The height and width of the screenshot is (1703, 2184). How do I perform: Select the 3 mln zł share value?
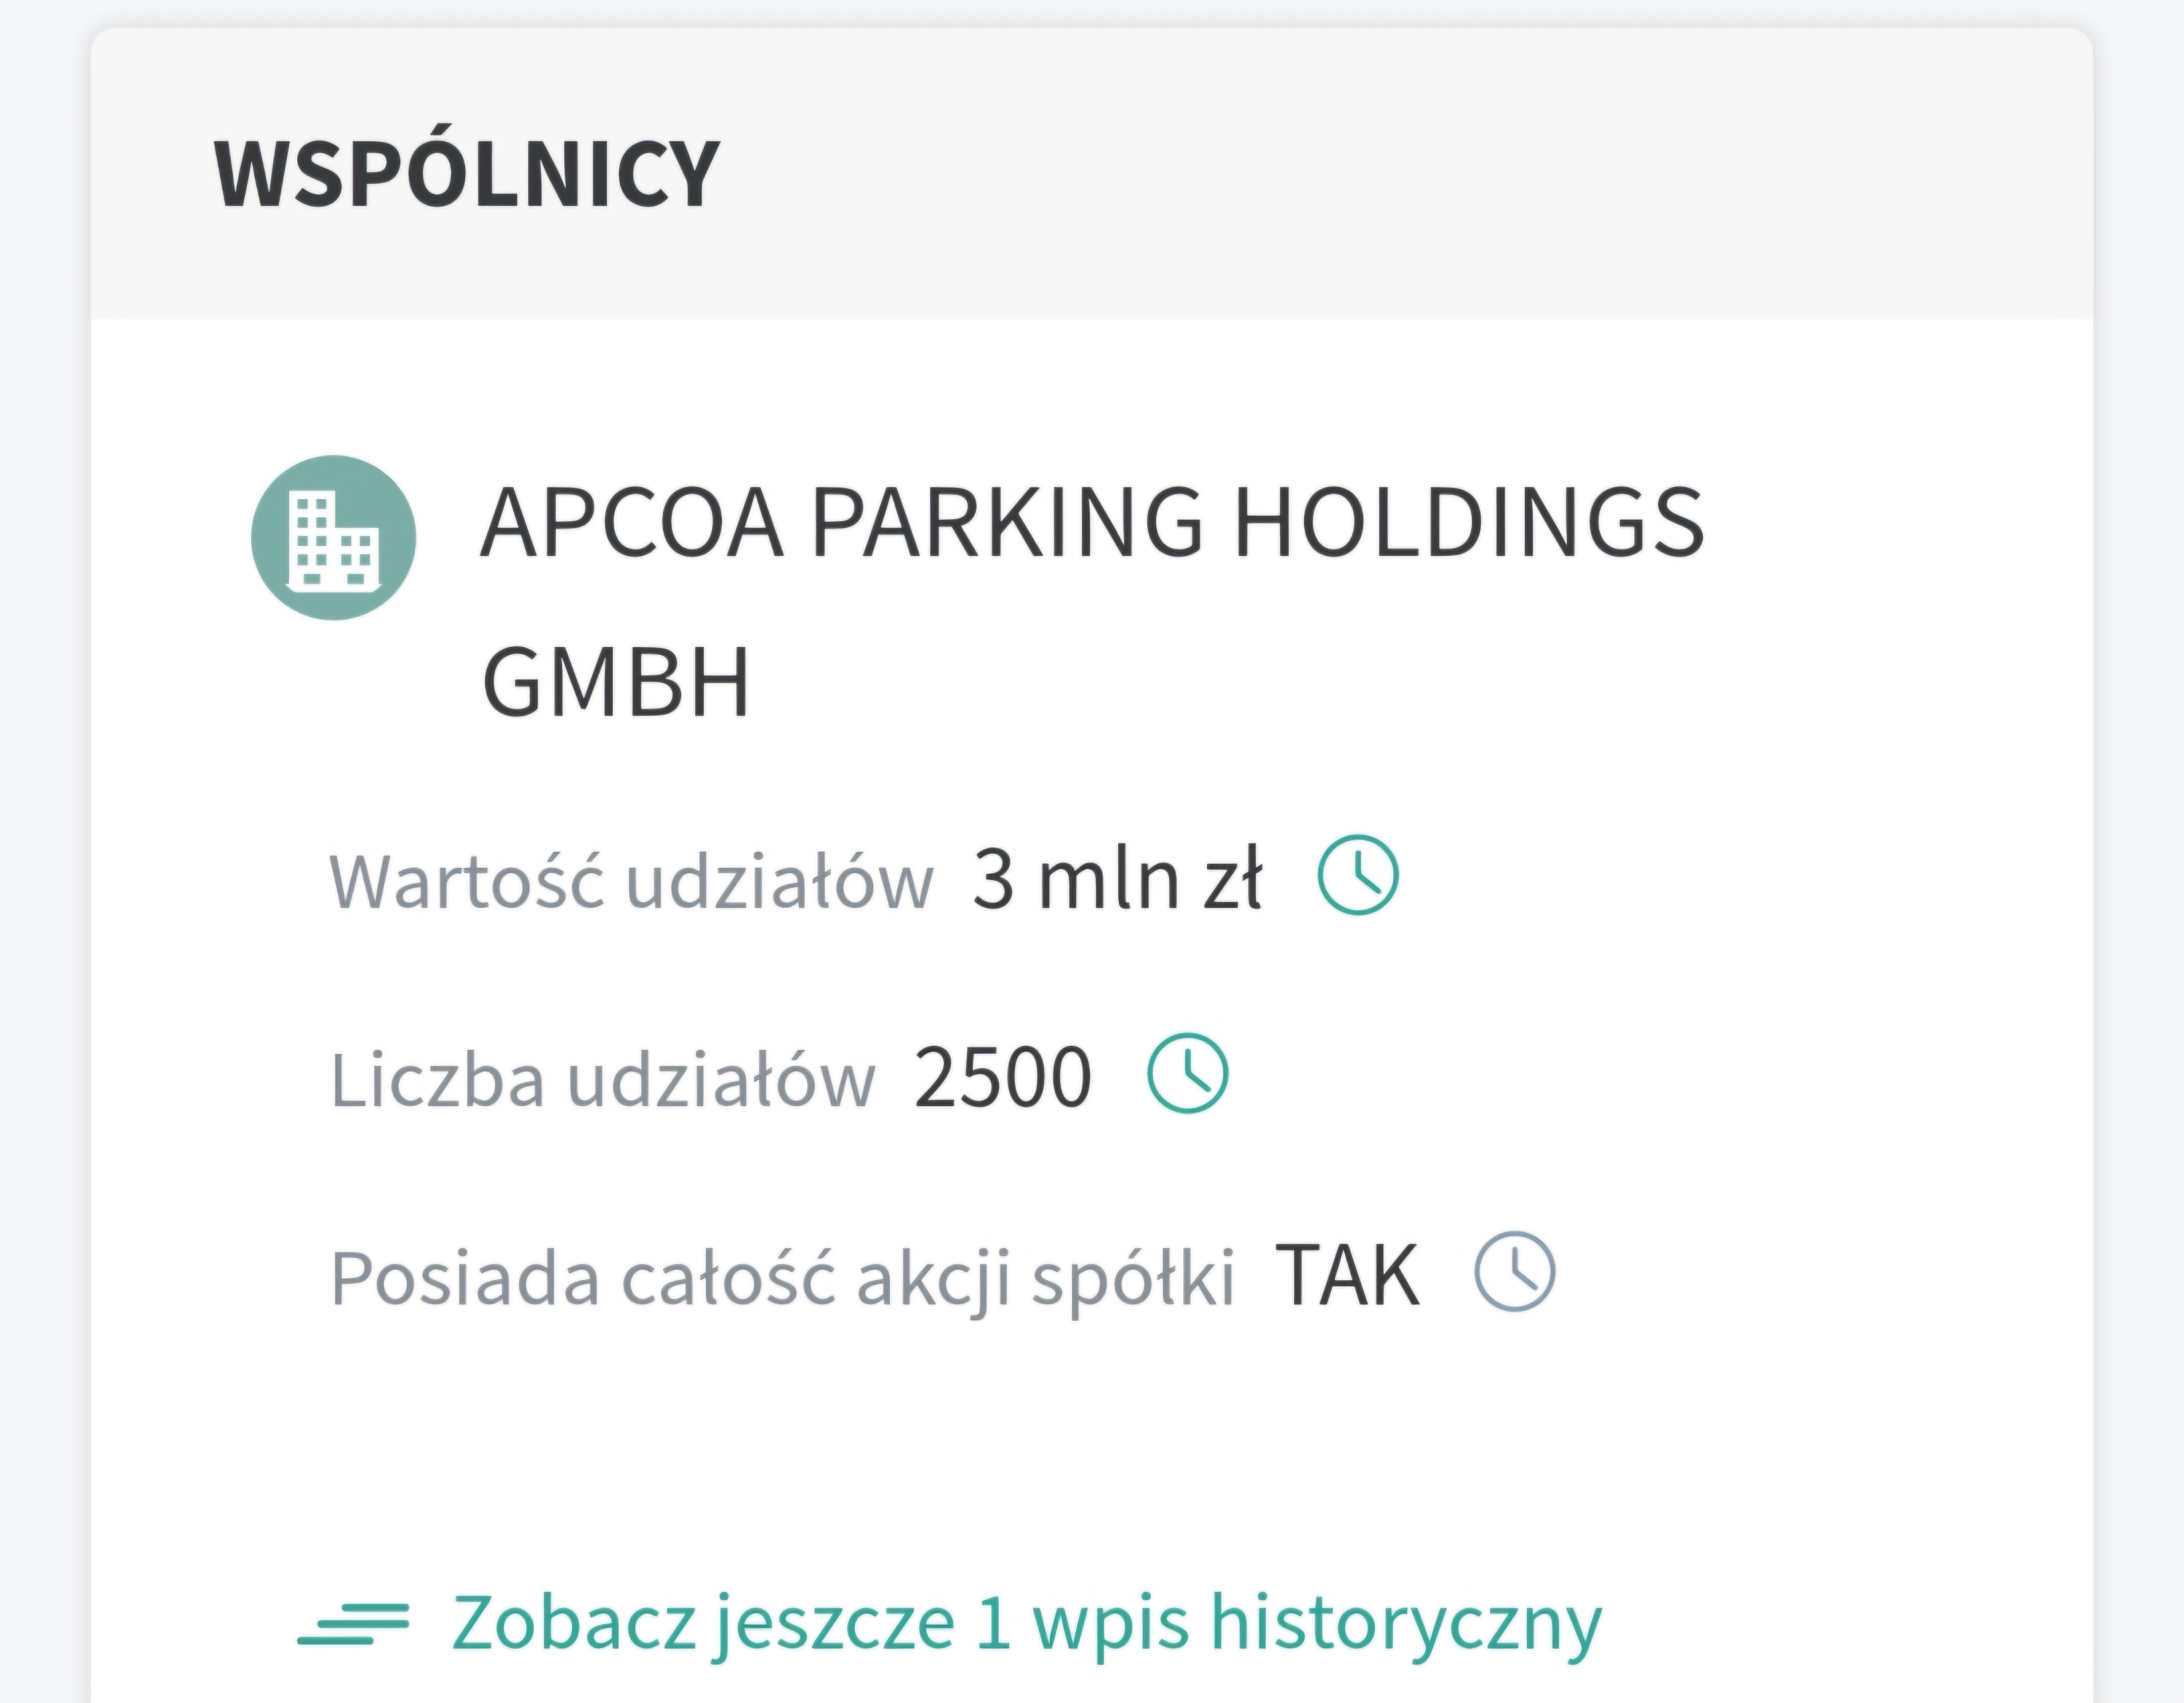pyautogui.click(x=1117, y=878)
